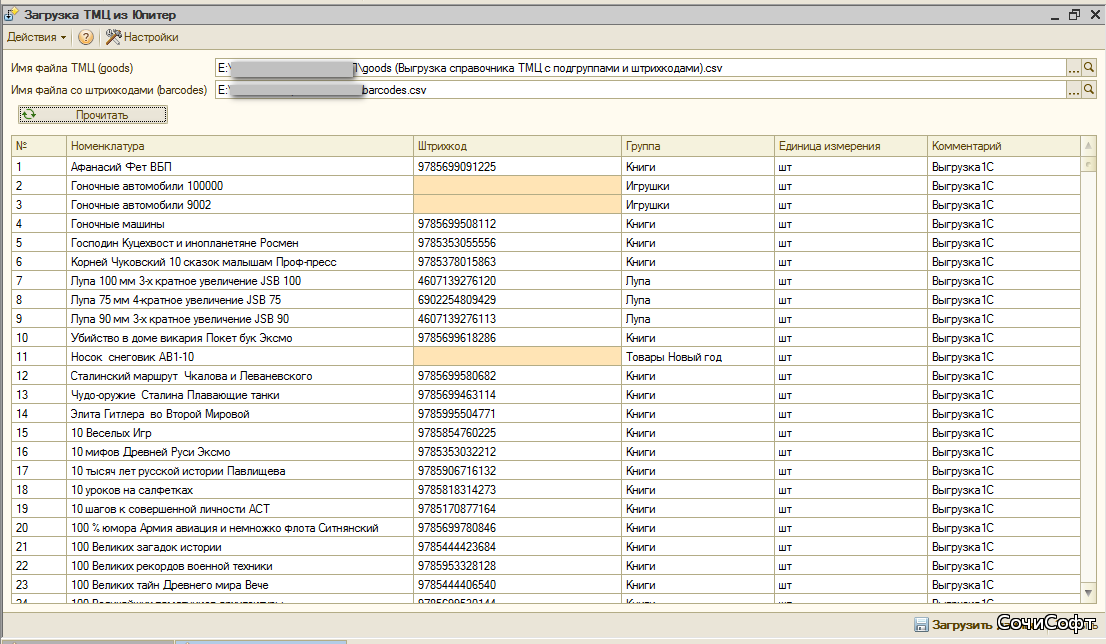1106x644 pixels.
Task: Select 'Чудо-оружие Сталина Плавающие танки'
Action: pos(546,396)
